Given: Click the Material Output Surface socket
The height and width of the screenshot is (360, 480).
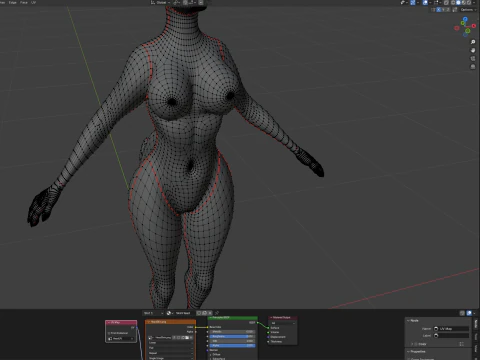Looking at the screenshot, I should pyautogui.click(x=268, y=328).
